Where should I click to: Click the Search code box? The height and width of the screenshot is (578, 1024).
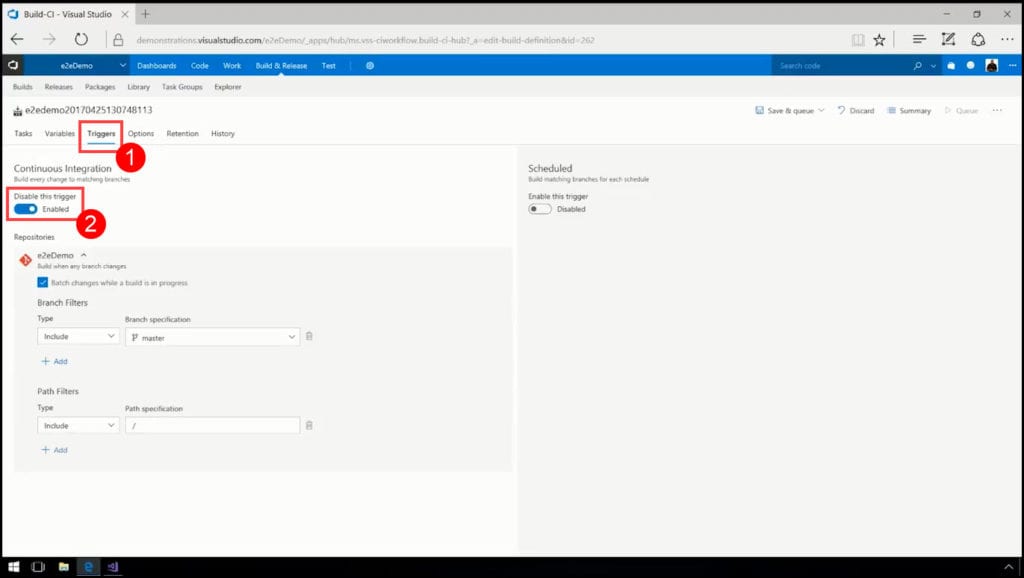coord(842,65)
